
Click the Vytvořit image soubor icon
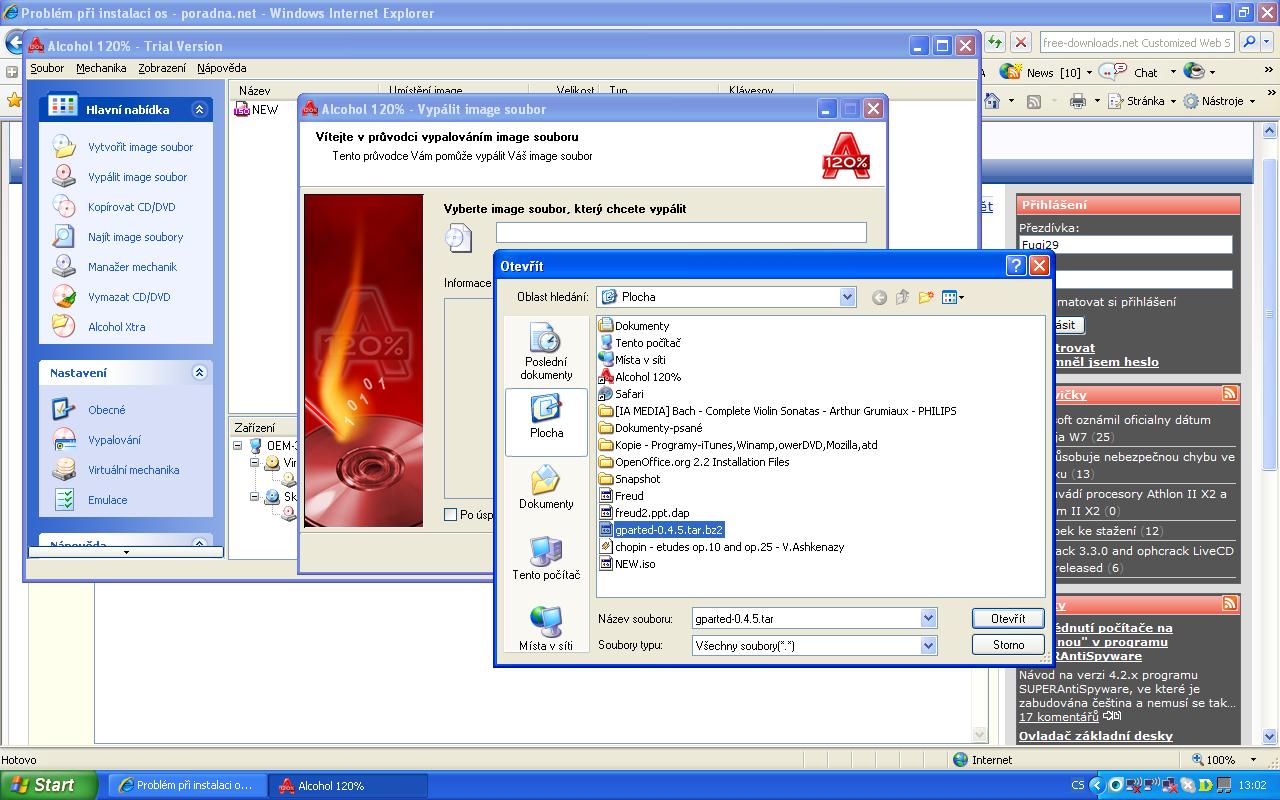pos(64,147)
